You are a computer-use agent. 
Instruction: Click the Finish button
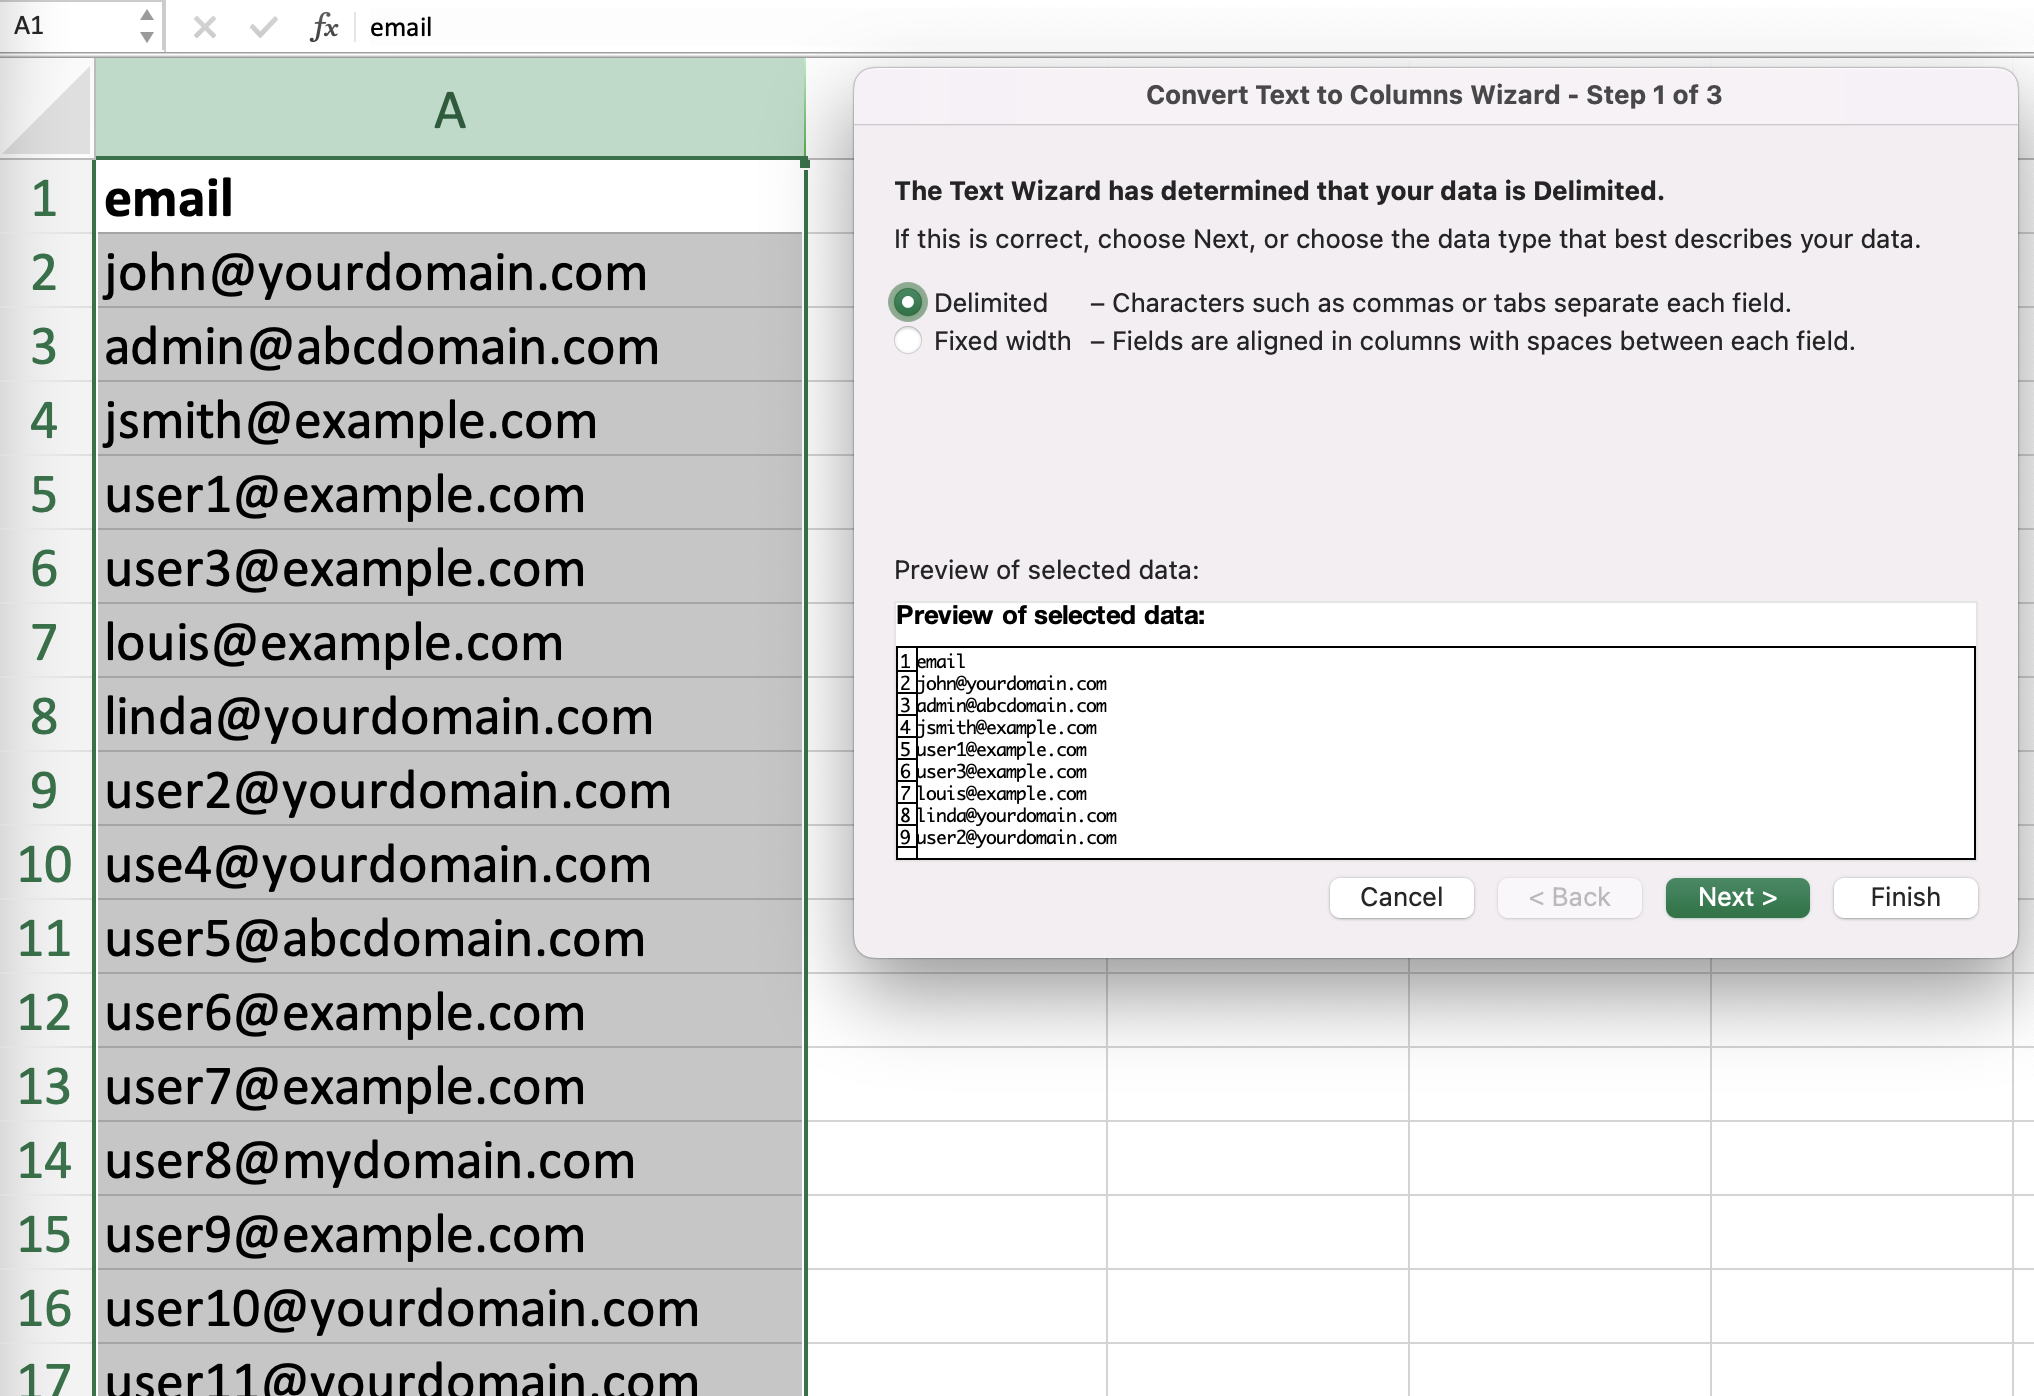(x=1904, y=897)
